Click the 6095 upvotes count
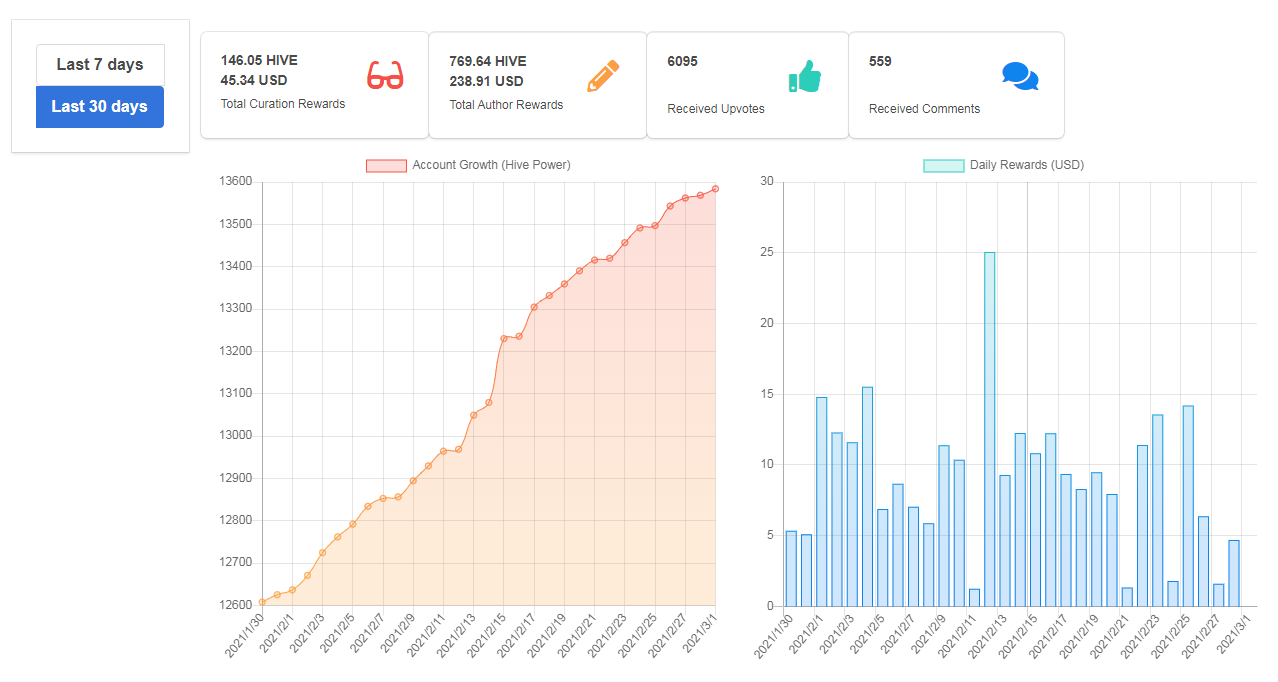This screenshot has width=1278, height=682. click(x=683, y=61)
